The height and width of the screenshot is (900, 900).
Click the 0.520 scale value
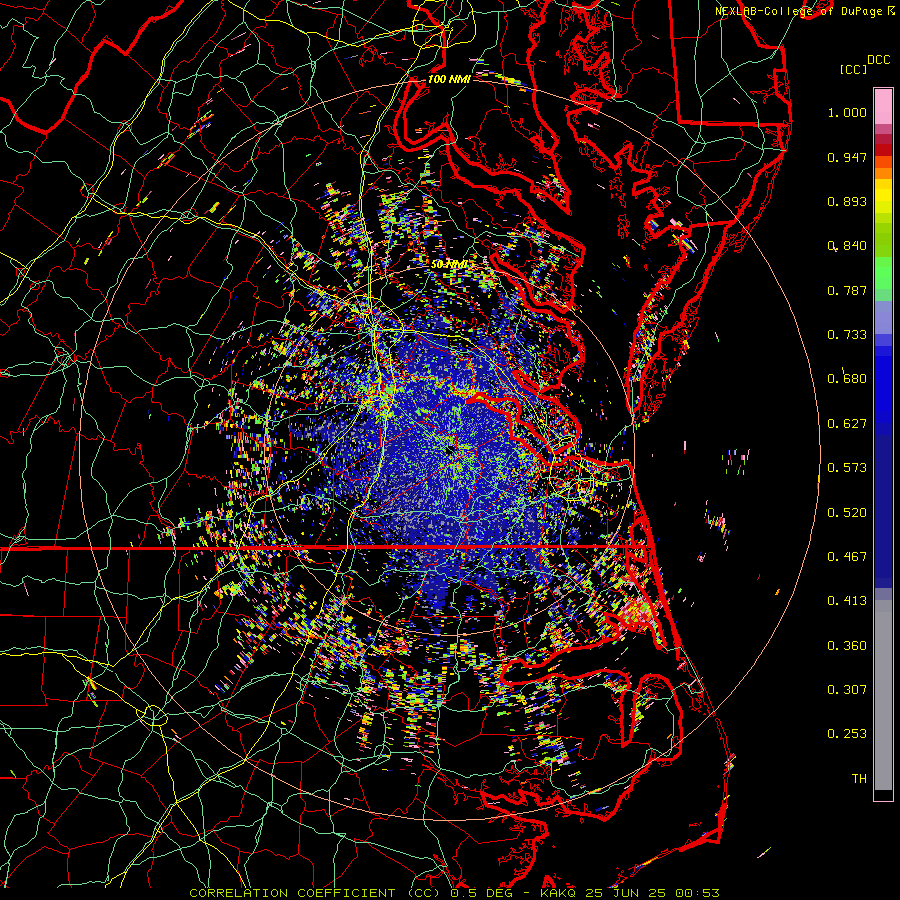[x=847, y=513]
